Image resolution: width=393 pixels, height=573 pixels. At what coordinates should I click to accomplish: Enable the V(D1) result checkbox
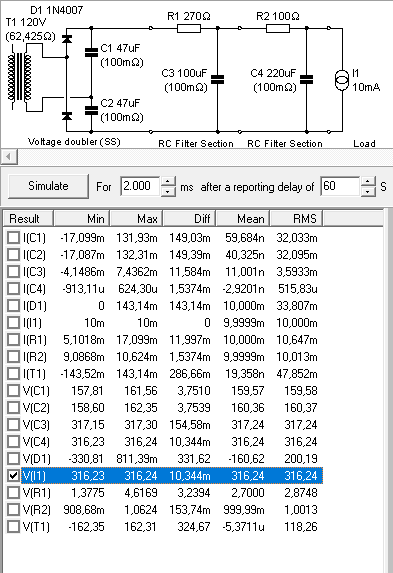pyautogui.click(x=14, y=459)
